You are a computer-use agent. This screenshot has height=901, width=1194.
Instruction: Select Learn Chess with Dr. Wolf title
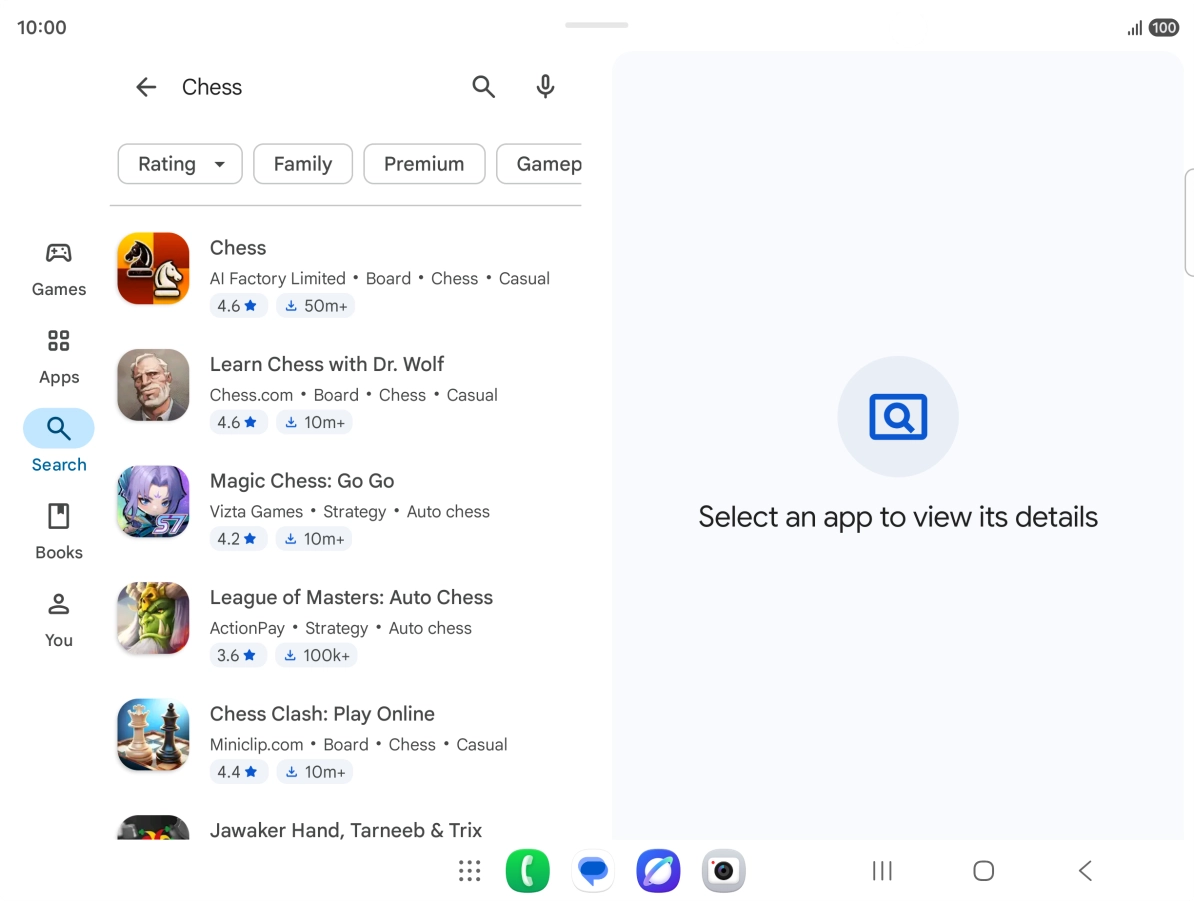pos(327,364)
